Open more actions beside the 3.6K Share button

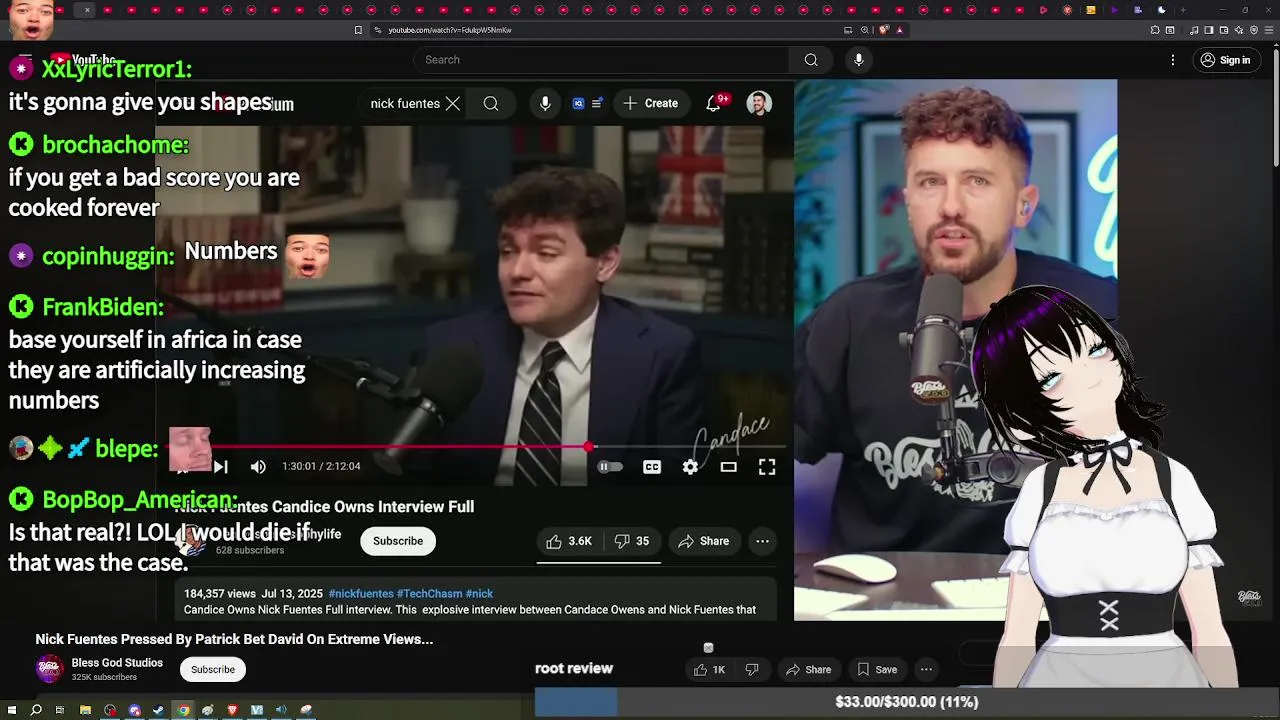tap(762, 541)
